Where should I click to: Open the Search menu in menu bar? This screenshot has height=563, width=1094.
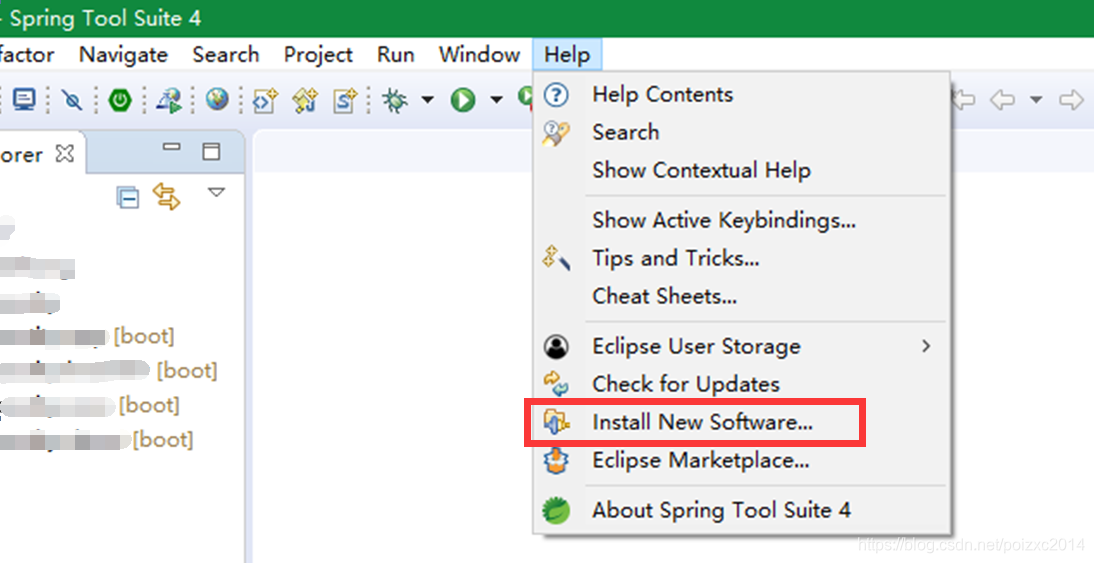click(226, 54)
